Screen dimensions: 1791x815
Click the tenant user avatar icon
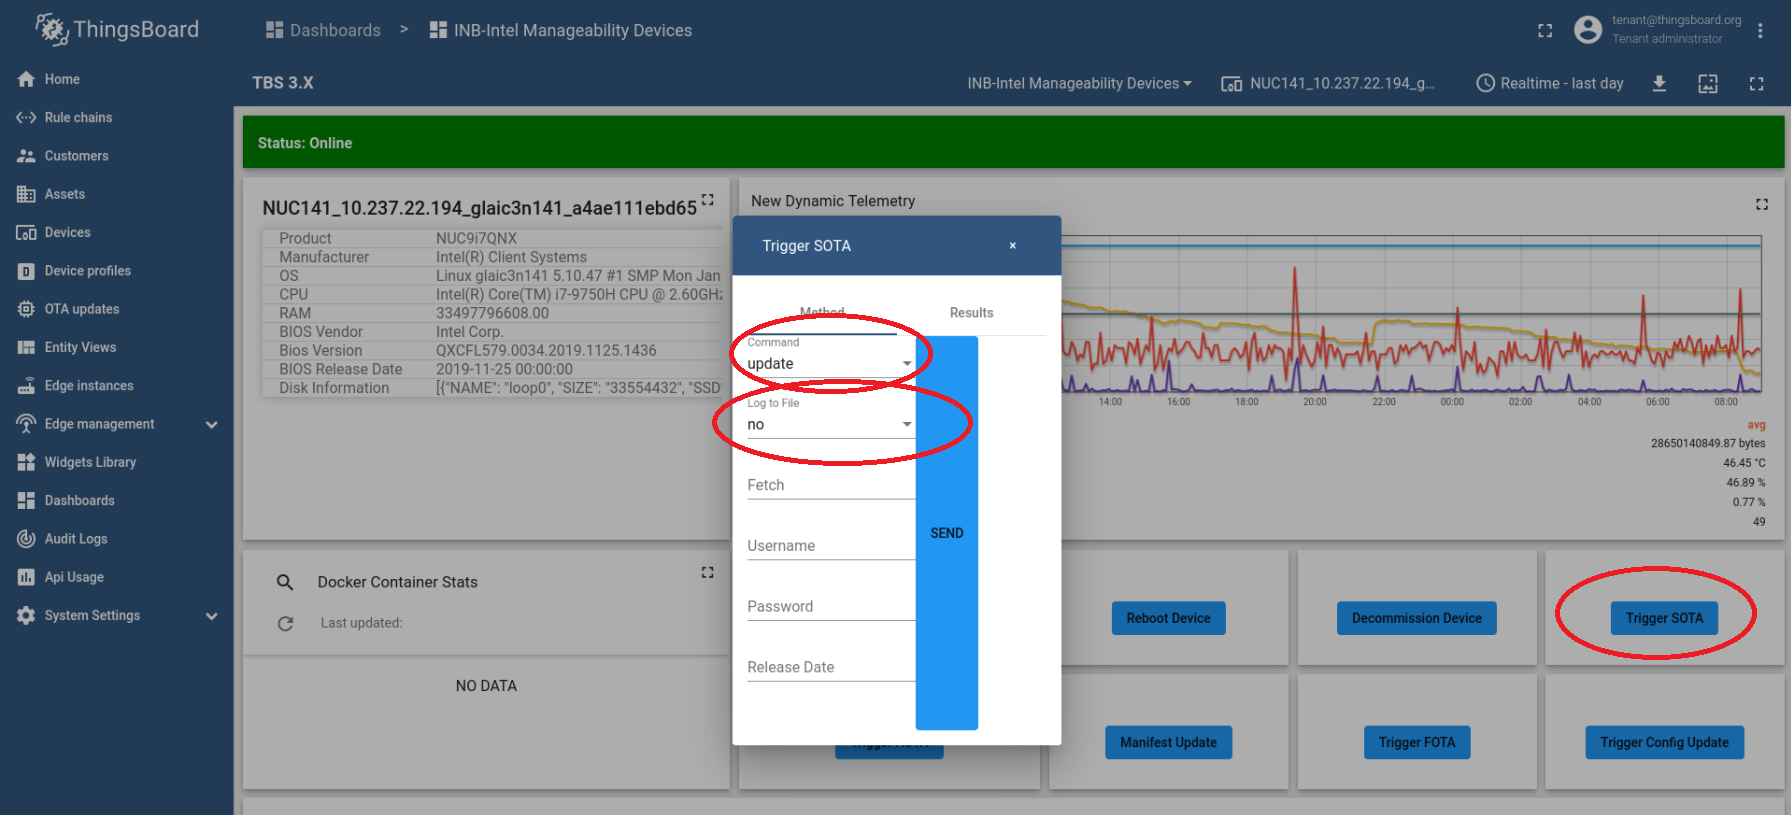coord(1587,29)
